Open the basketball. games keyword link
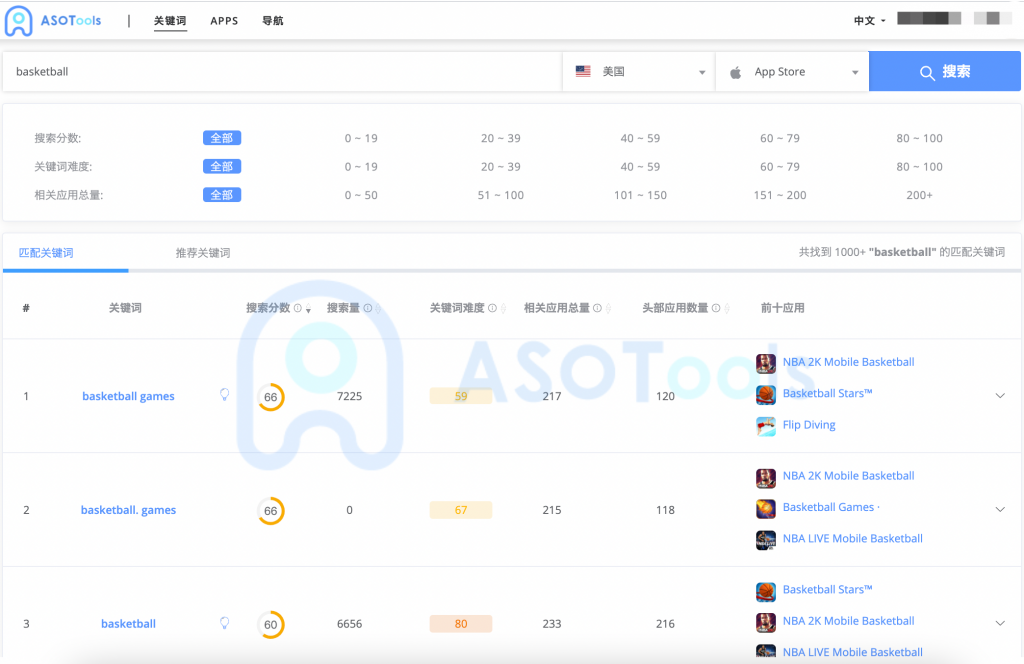 coord(128,510)
